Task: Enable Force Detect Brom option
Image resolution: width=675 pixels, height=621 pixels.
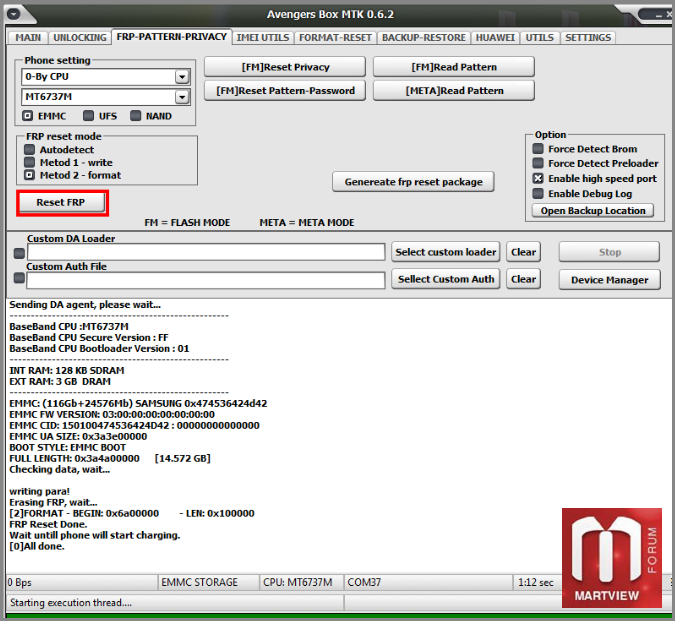Action: tap(538, 149)
